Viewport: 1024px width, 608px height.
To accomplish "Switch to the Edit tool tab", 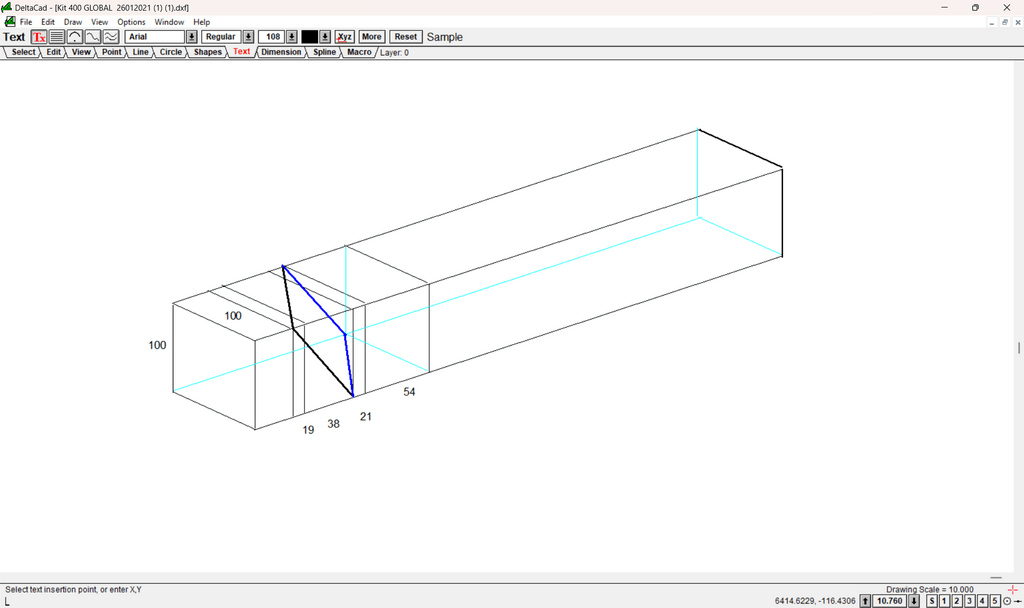I will tap(54, 52).
